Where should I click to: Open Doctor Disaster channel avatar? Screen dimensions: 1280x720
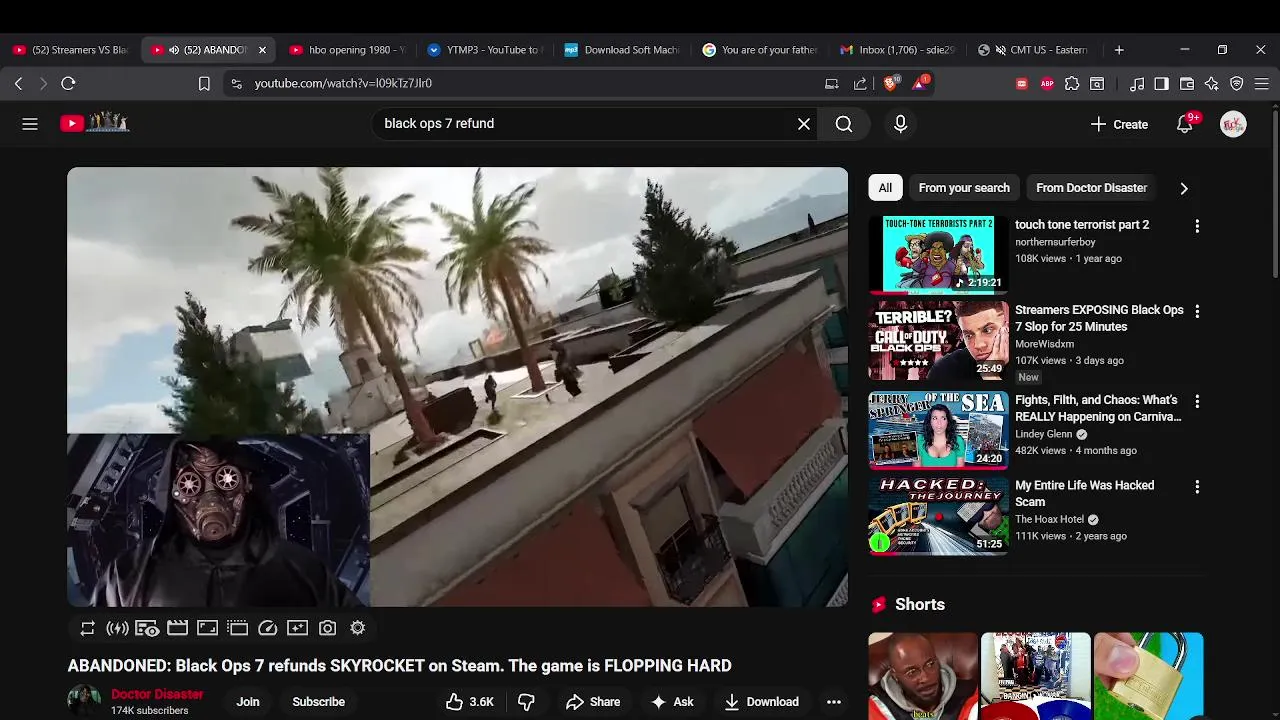coord(84,701)
